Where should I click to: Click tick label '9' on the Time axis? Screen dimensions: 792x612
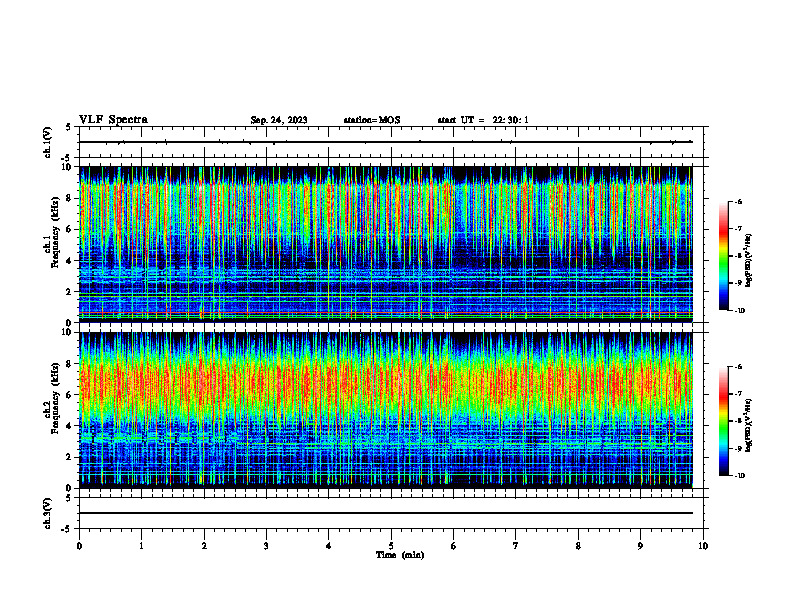[640, 546]
